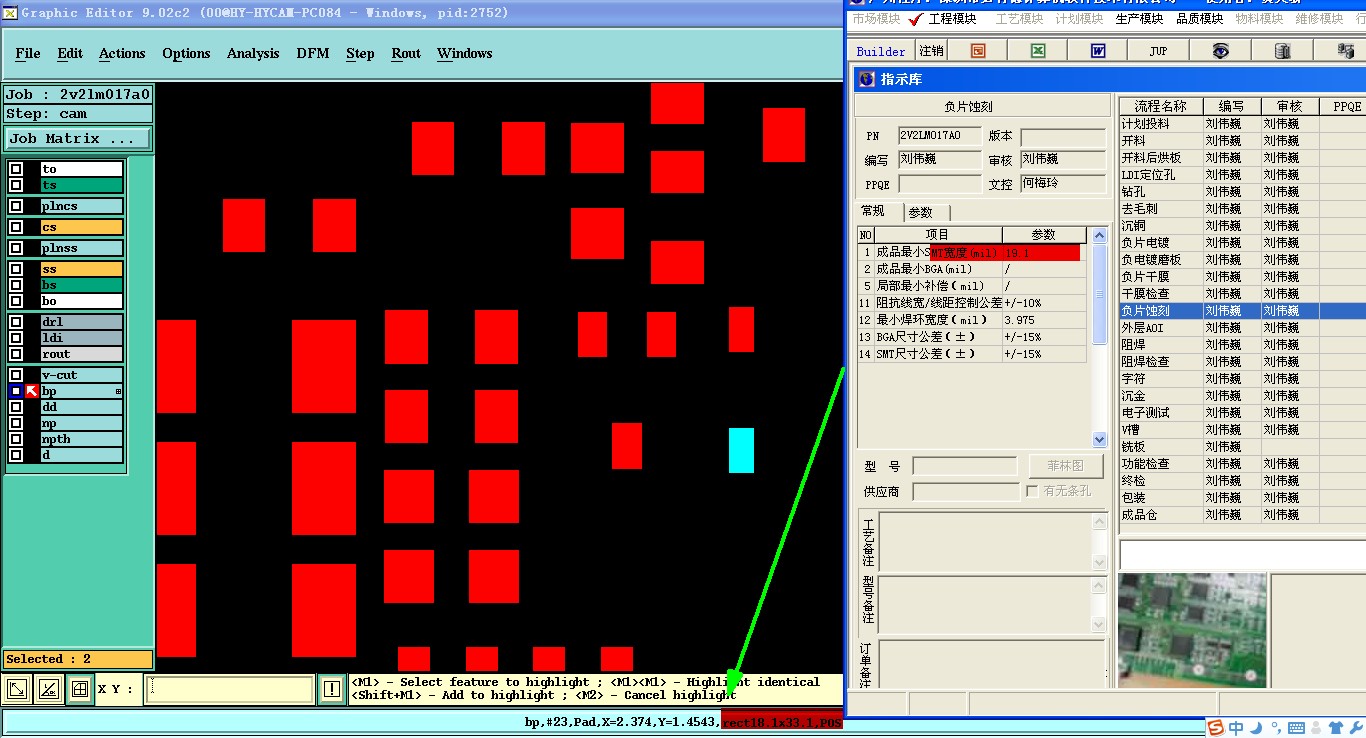The image size is (1366, 738).
Task: Select the bo layer name
Action: [x=81, y=301]
